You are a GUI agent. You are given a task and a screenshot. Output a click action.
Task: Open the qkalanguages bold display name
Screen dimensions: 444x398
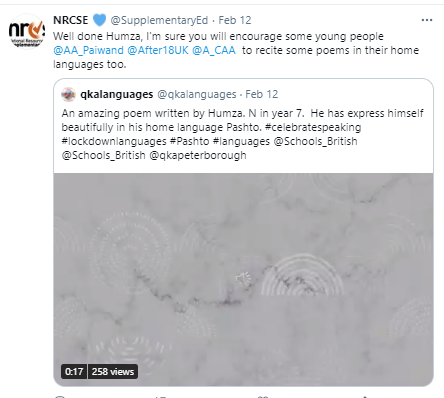(116, 95)
